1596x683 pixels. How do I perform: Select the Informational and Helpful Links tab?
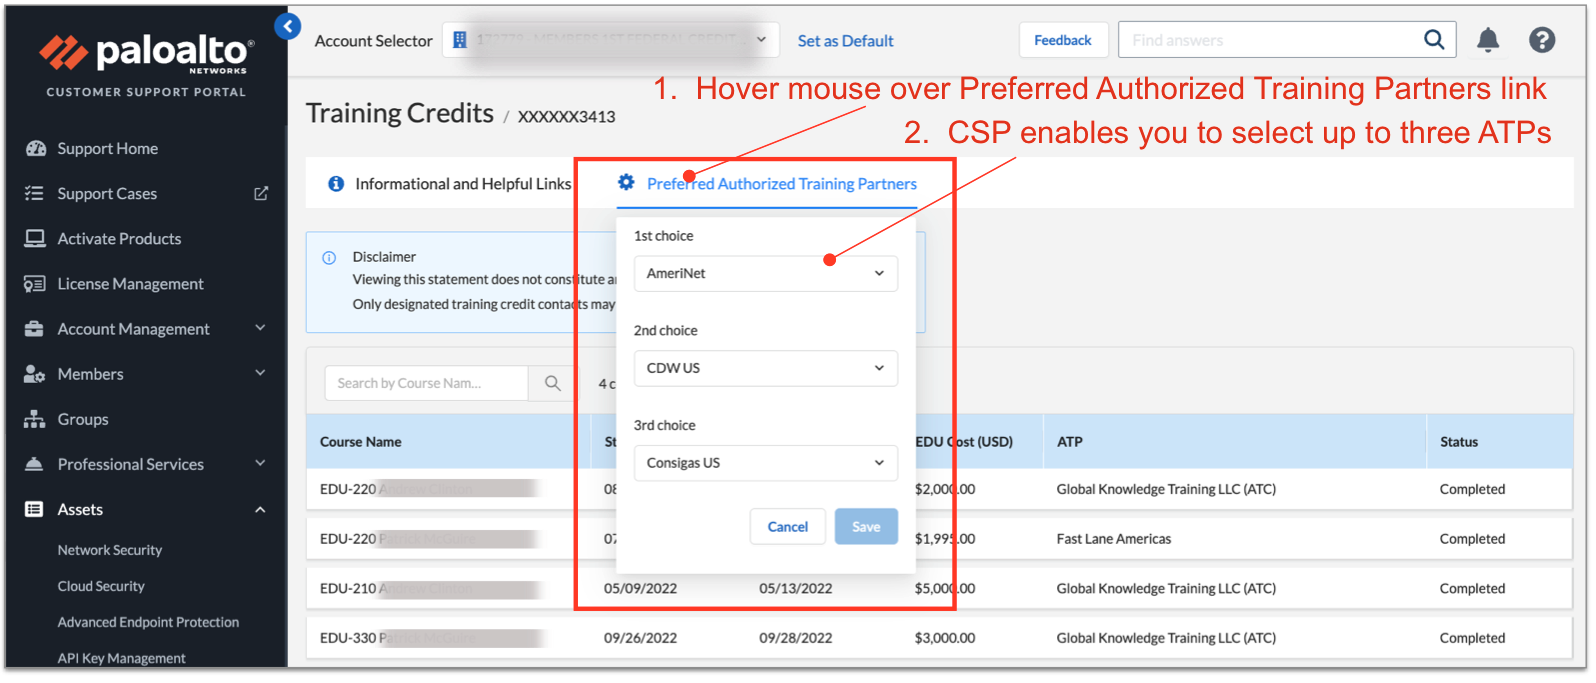tap(463, 184)
